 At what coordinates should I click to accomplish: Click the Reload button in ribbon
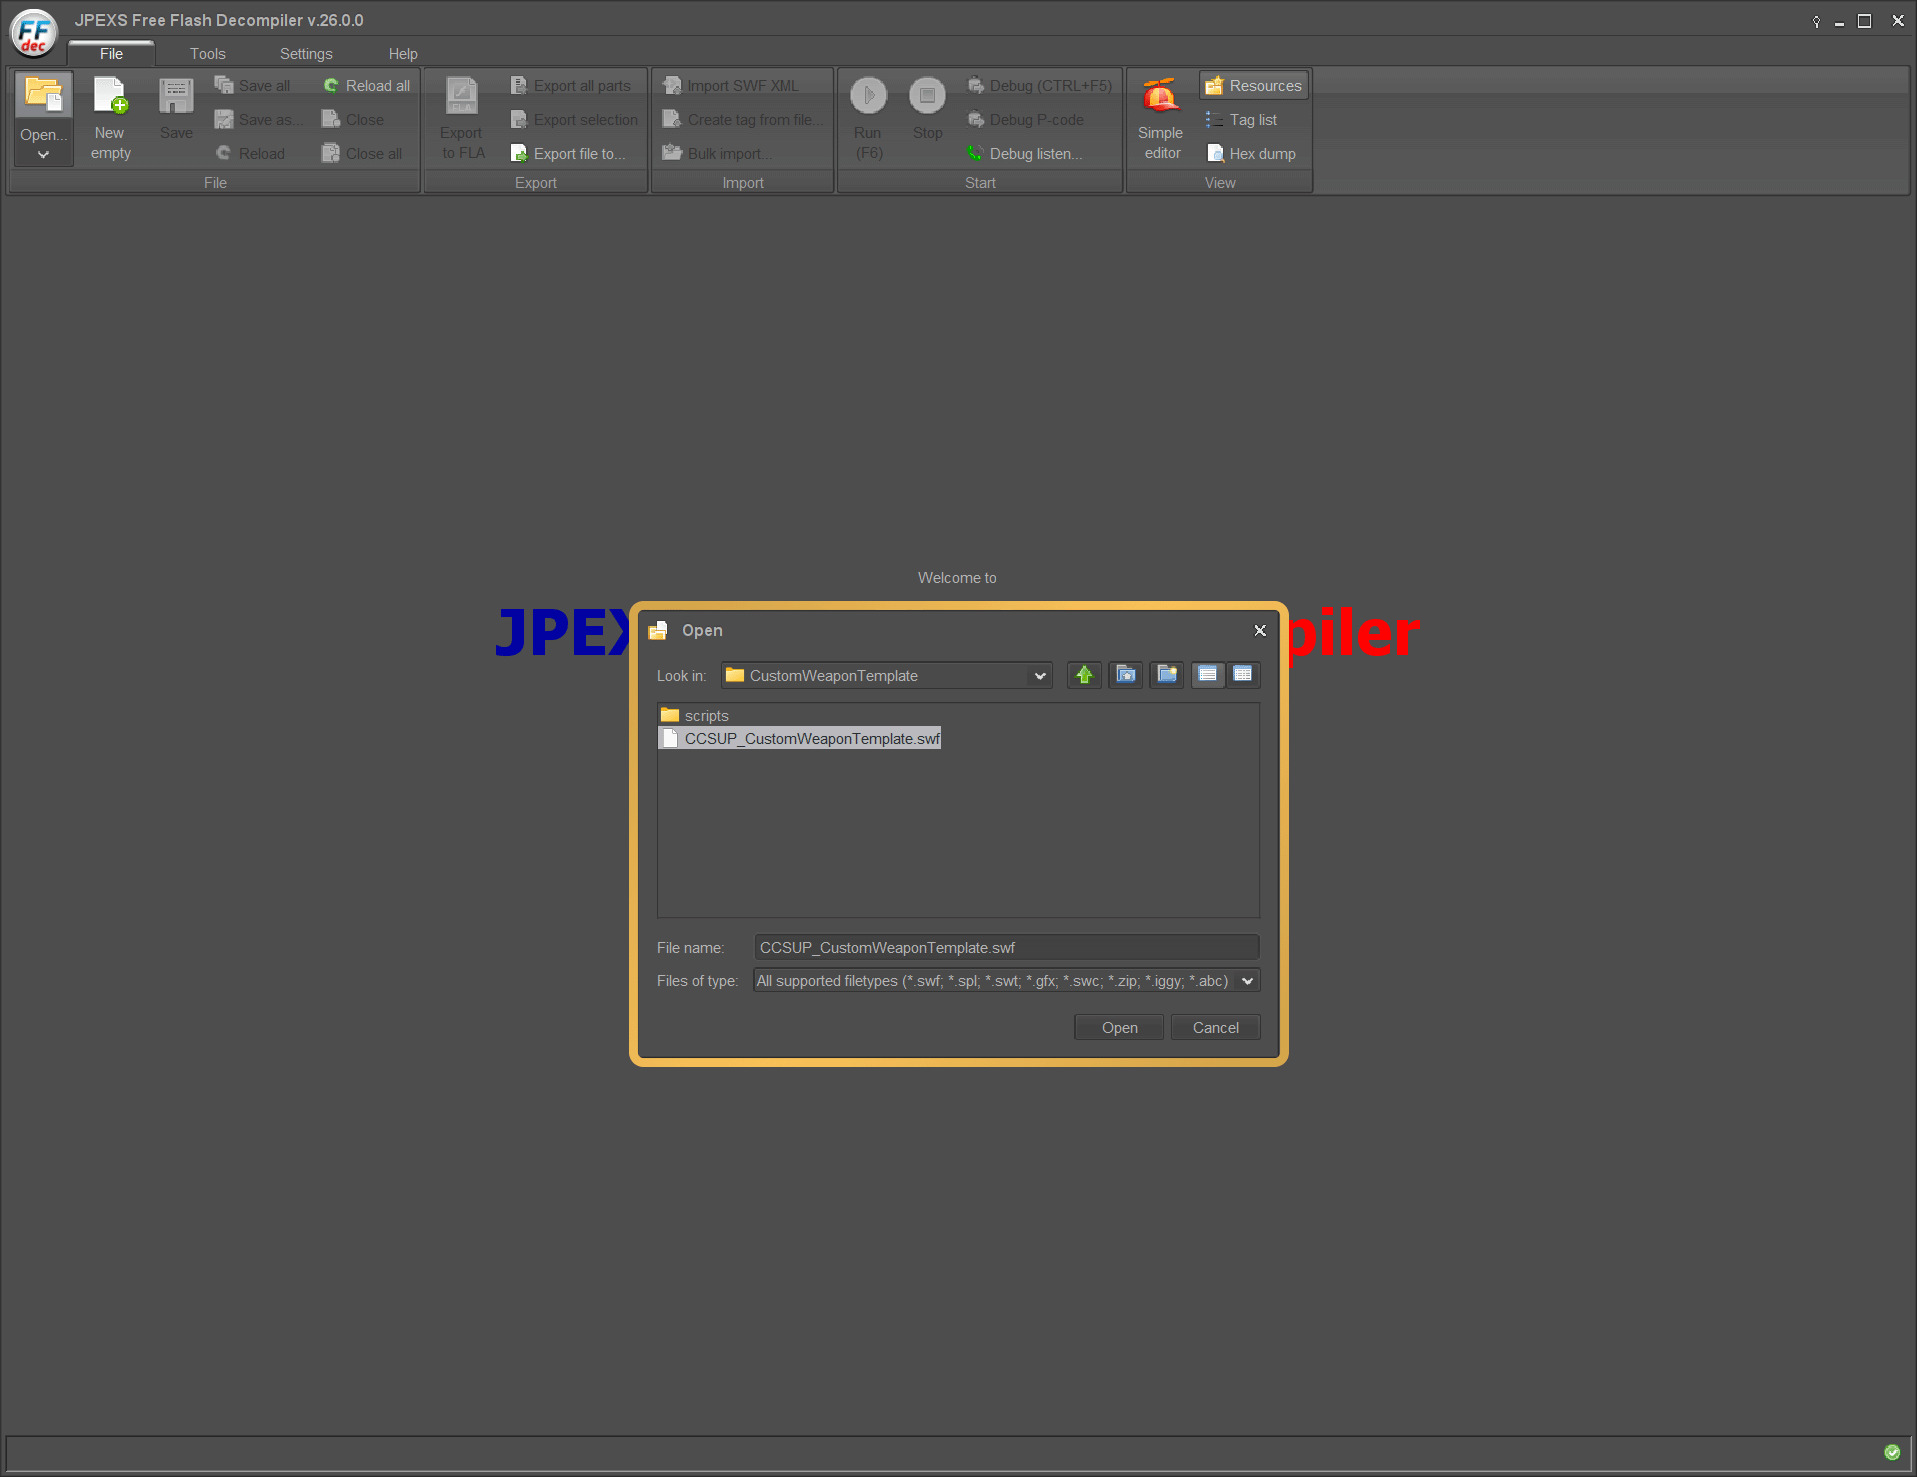click(251, 154)
